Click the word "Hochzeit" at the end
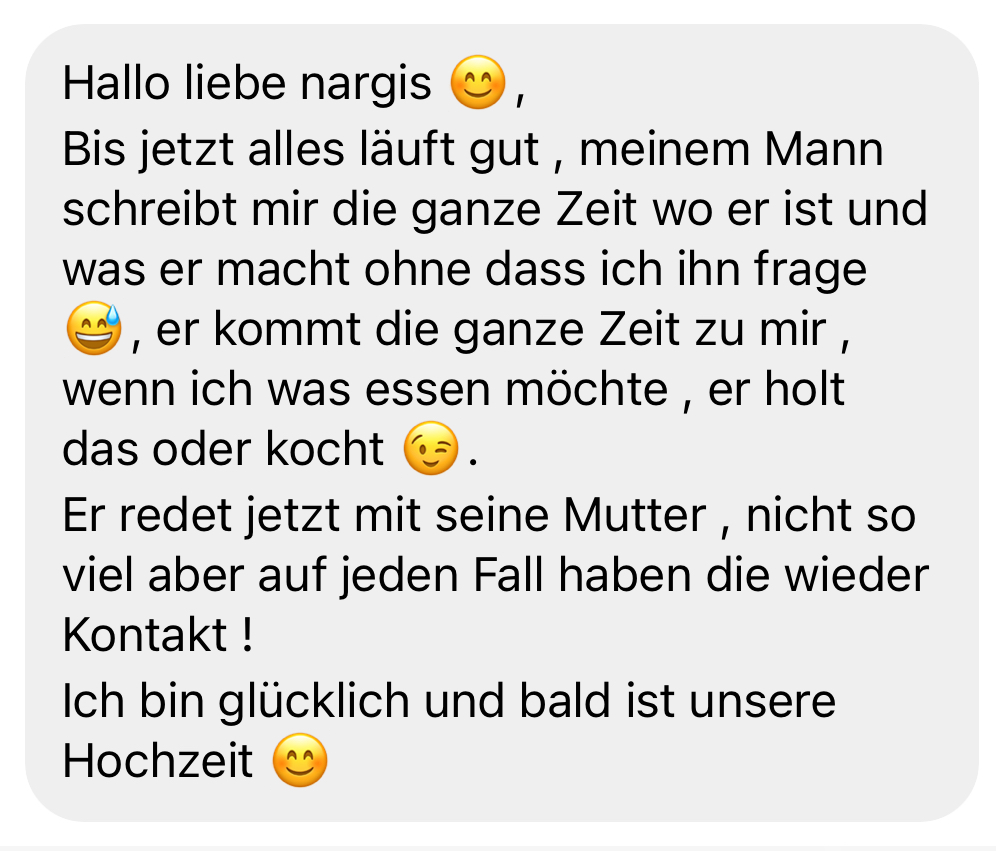Screen dimensions: 996x851 pyautogui.click(x=158, y=760)
